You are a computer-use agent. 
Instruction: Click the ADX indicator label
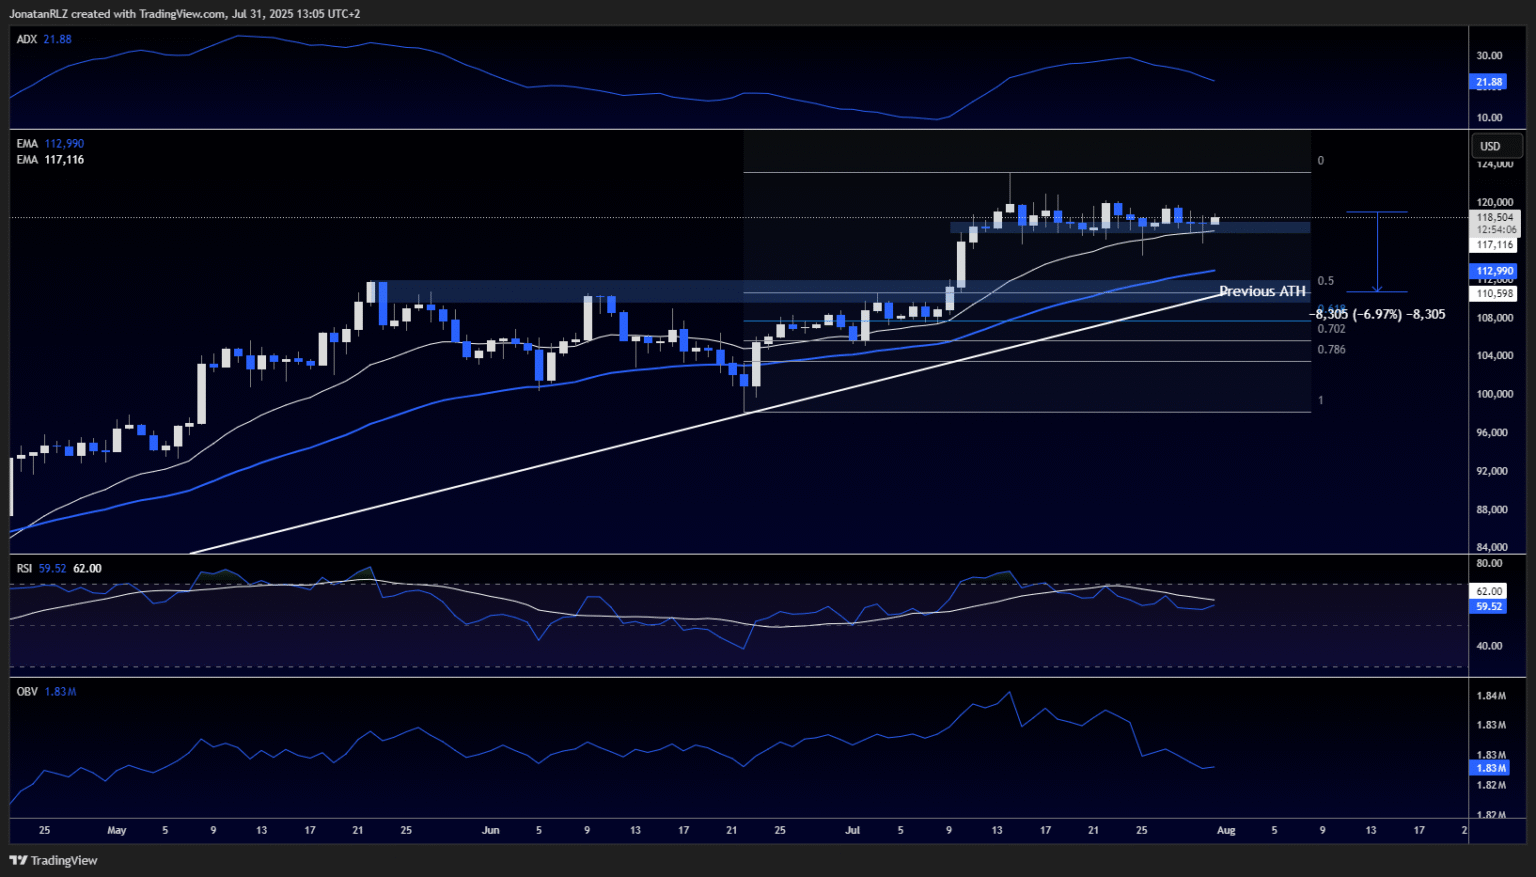pyautogui.click(x=27, y=39)
